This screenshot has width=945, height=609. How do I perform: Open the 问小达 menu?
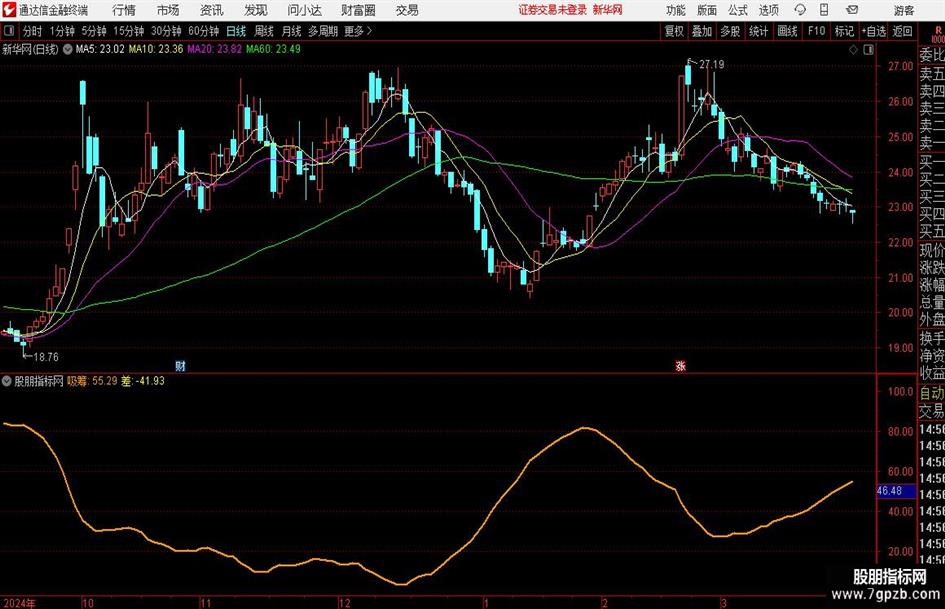304,10
